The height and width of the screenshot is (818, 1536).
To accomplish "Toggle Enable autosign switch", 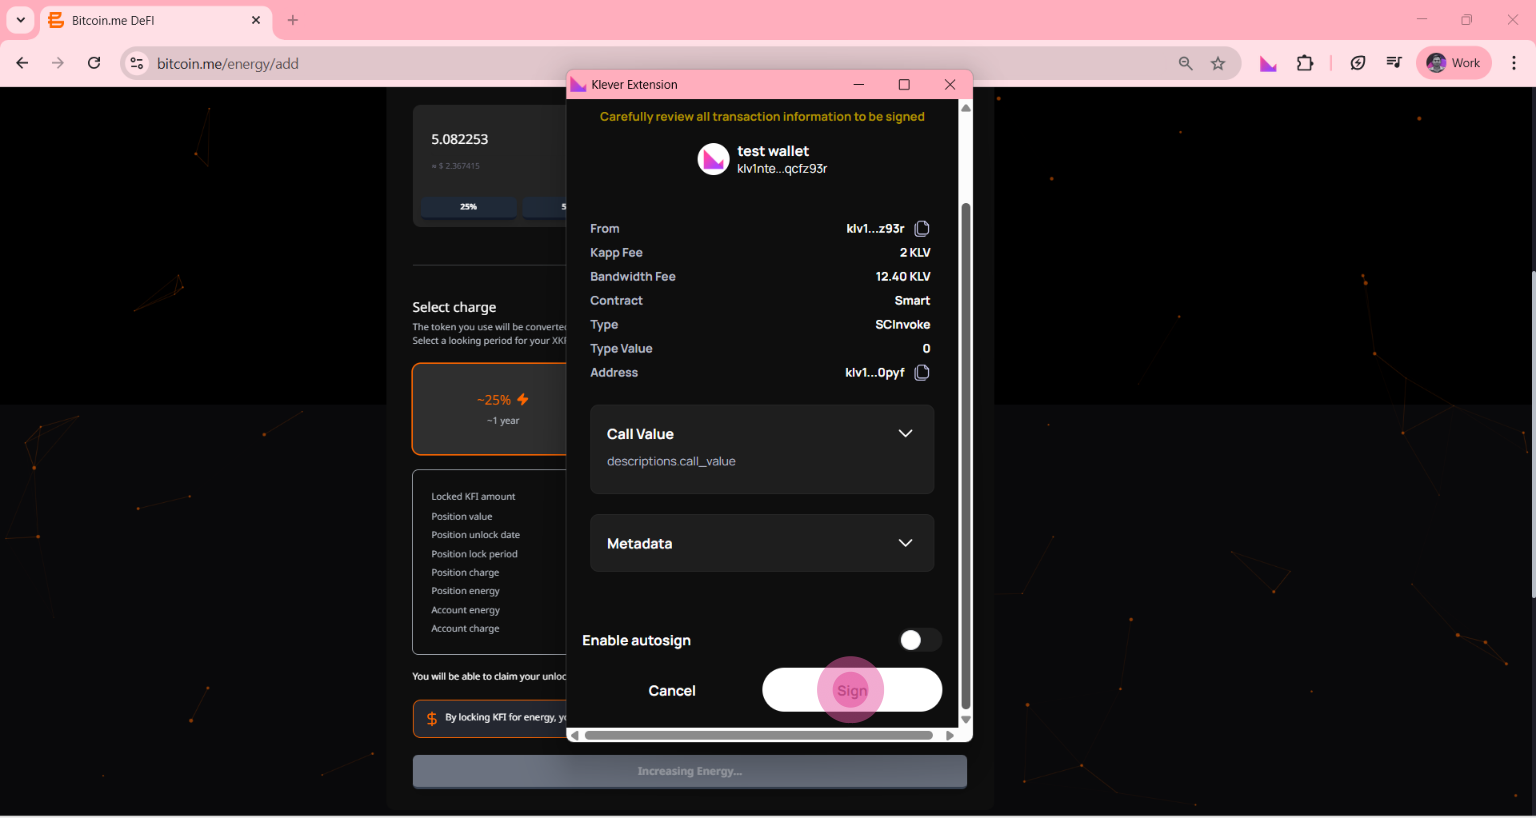I will click(x=919, y=640).
